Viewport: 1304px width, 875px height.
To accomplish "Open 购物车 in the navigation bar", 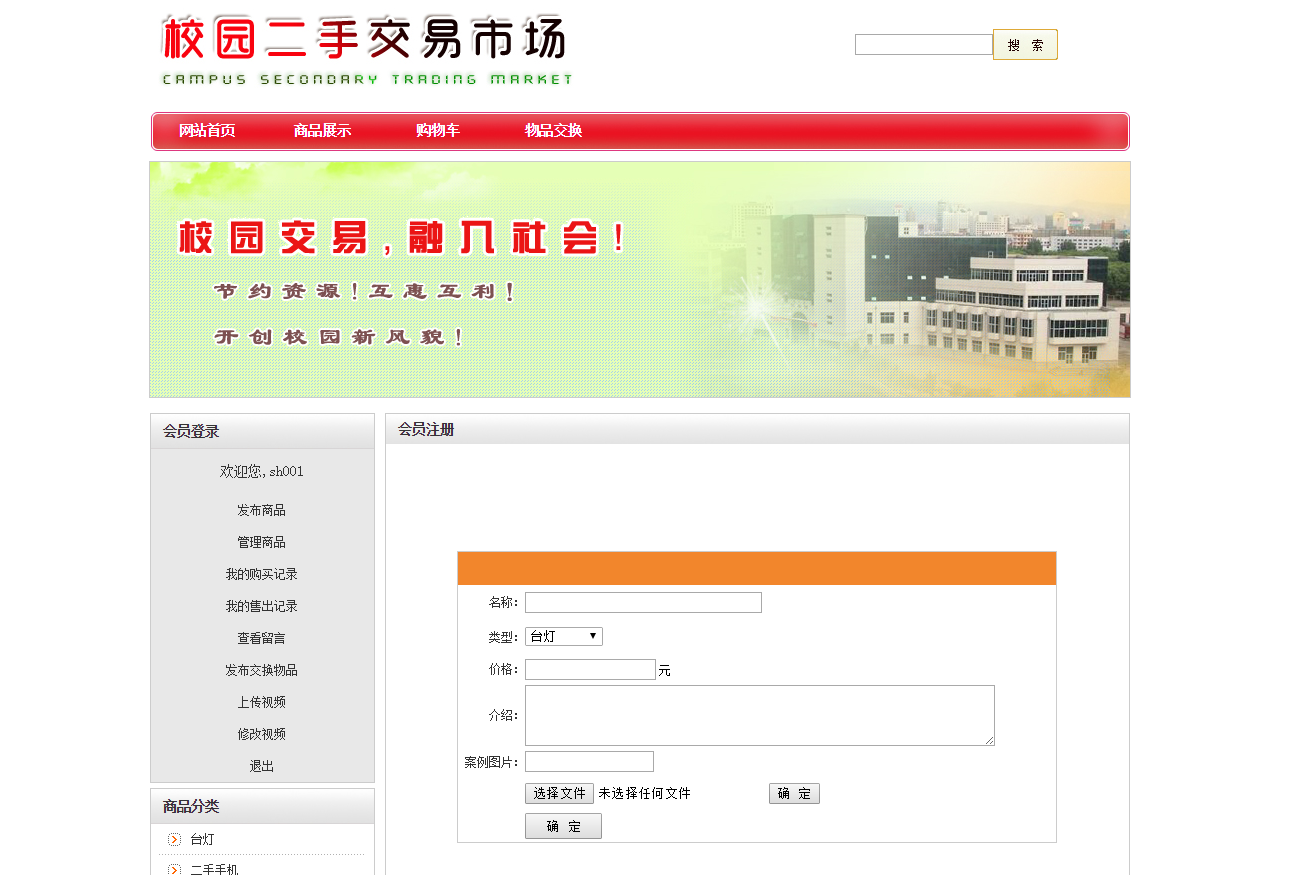I will click(x=438, y=131).
